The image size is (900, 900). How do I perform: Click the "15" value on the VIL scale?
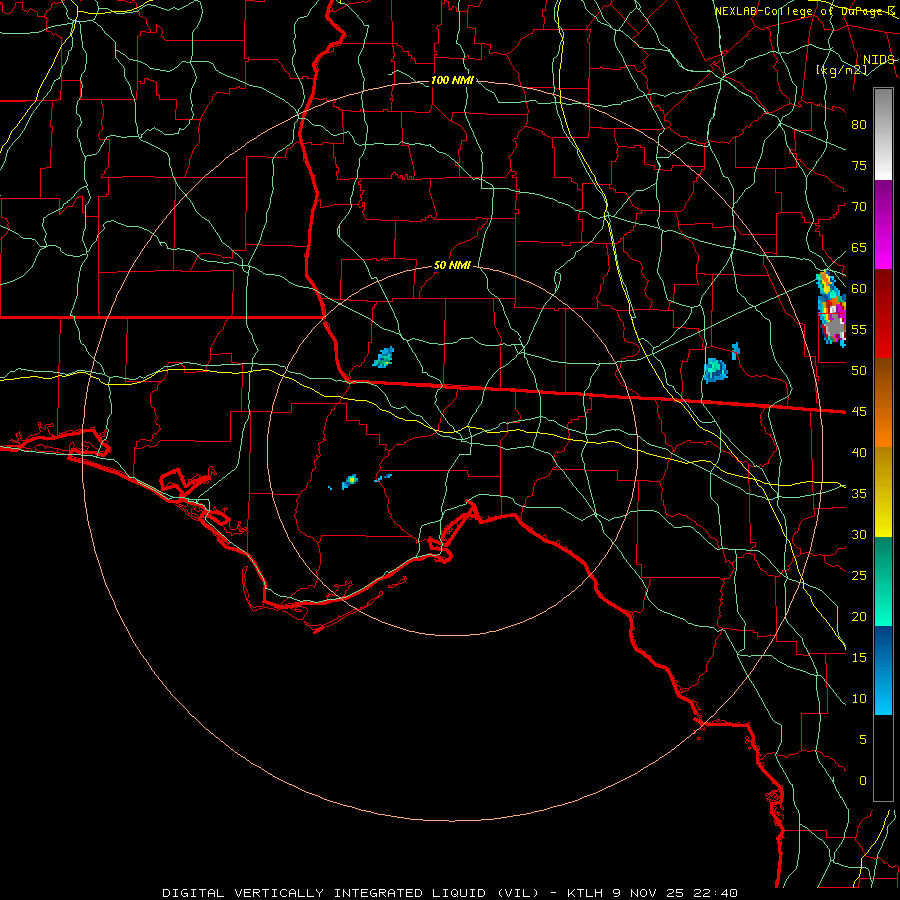pos(859,658)
